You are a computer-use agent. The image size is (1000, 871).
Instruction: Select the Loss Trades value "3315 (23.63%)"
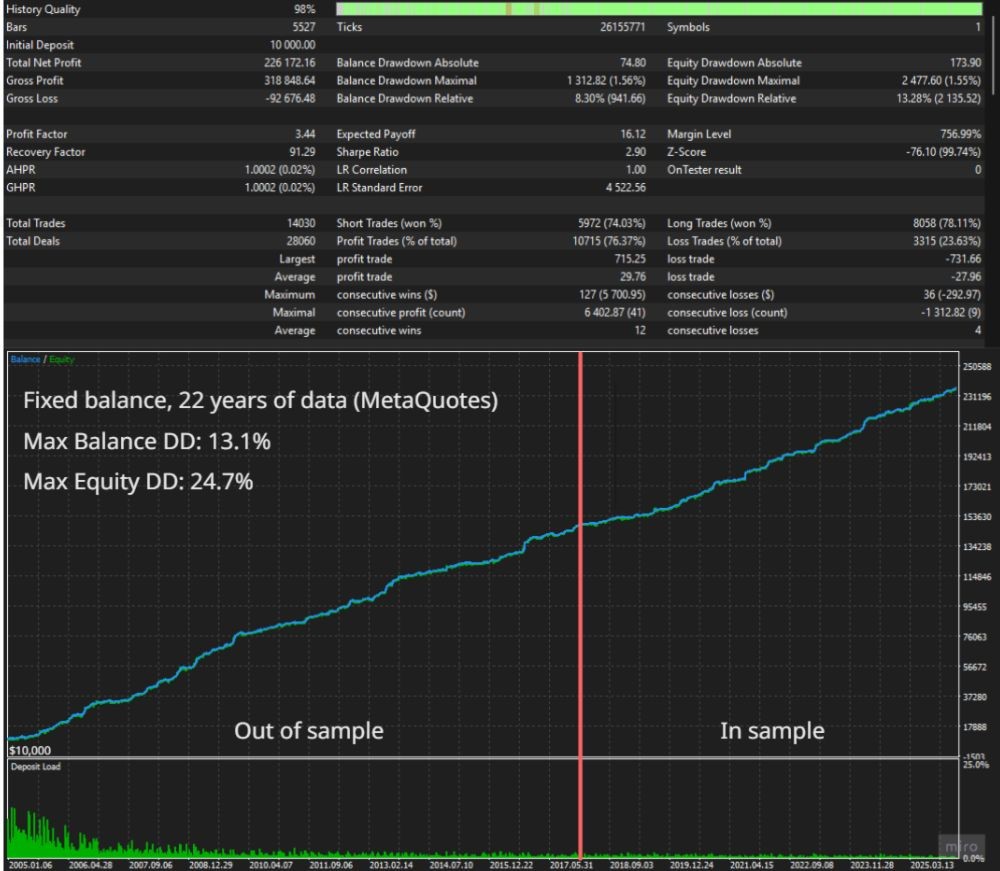[947, 241]
